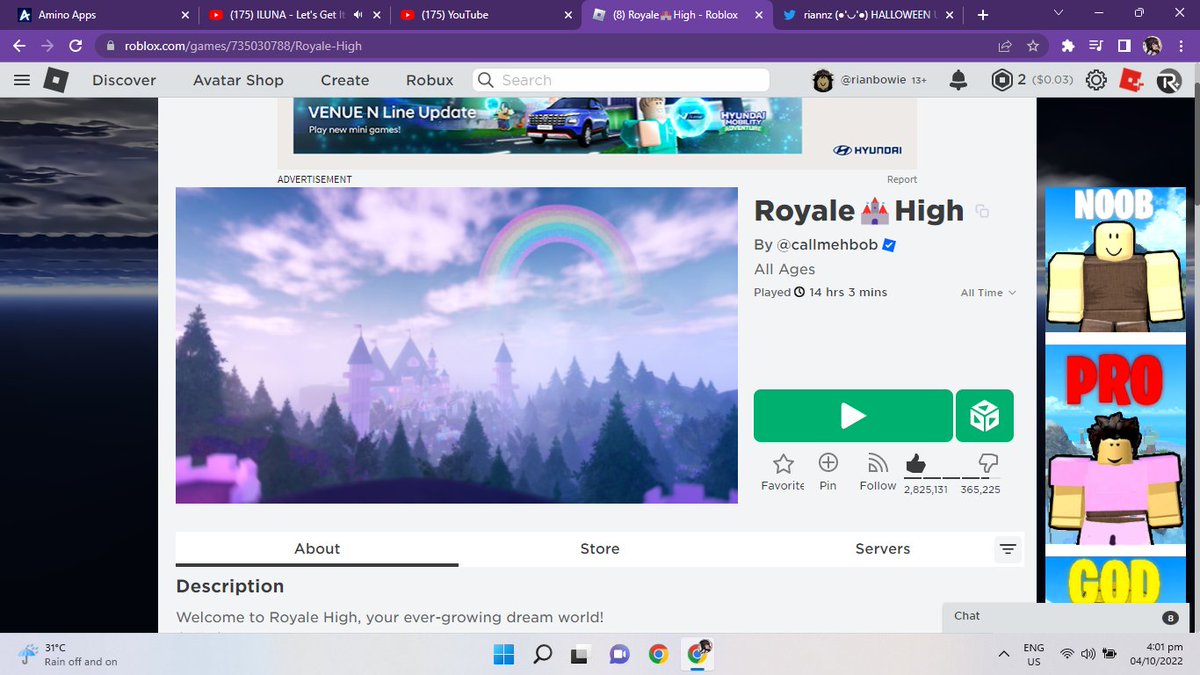Click the NOOB PRO GOD side ad
Image resolution: width=1200 pixels, height=675 pixels.
point(1115,396)
